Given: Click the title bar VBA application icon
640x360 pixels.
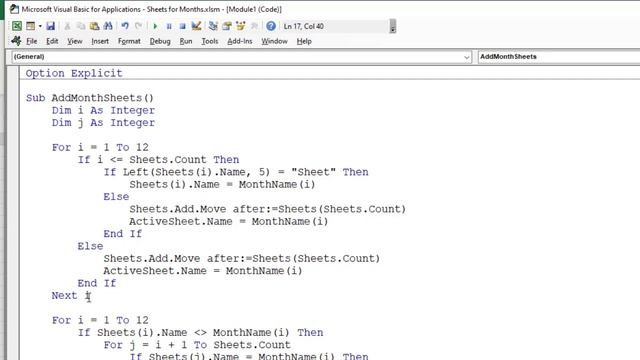Looking at the screenshot, I should point(14,9).
